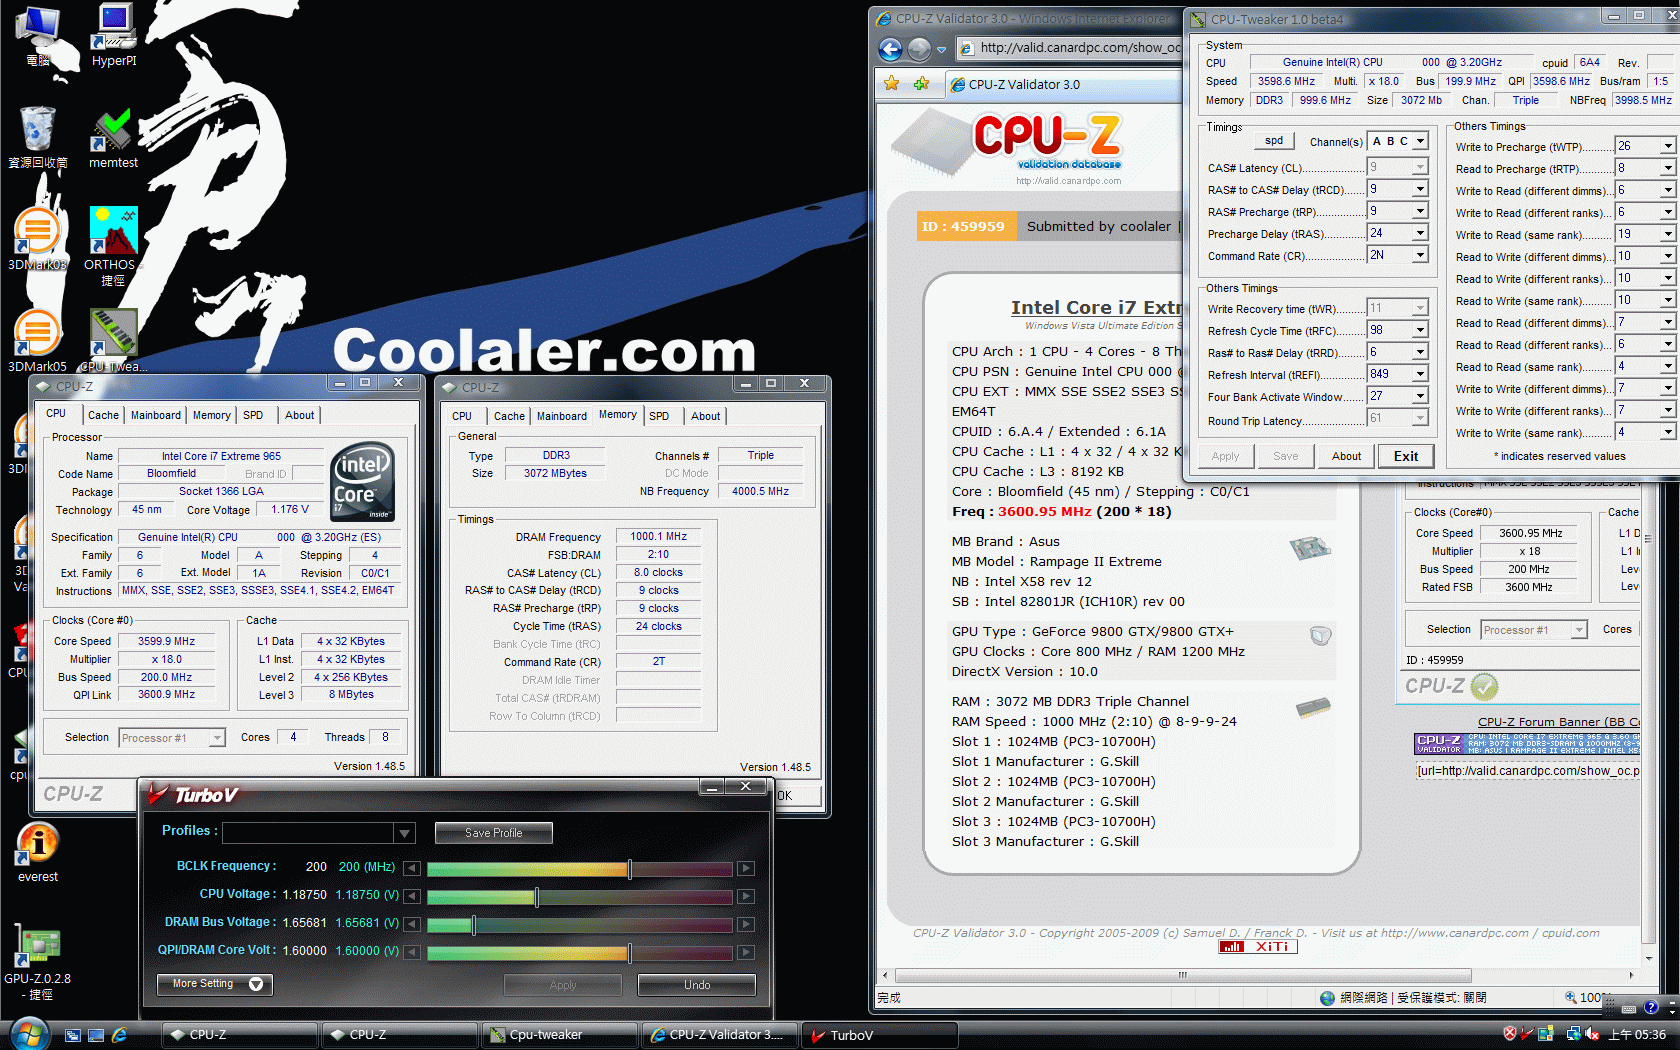Open Processor #1 selection dropdown in CPU-Z
This screenshot has width=1680, height=1050.
(x=215, y=738)
